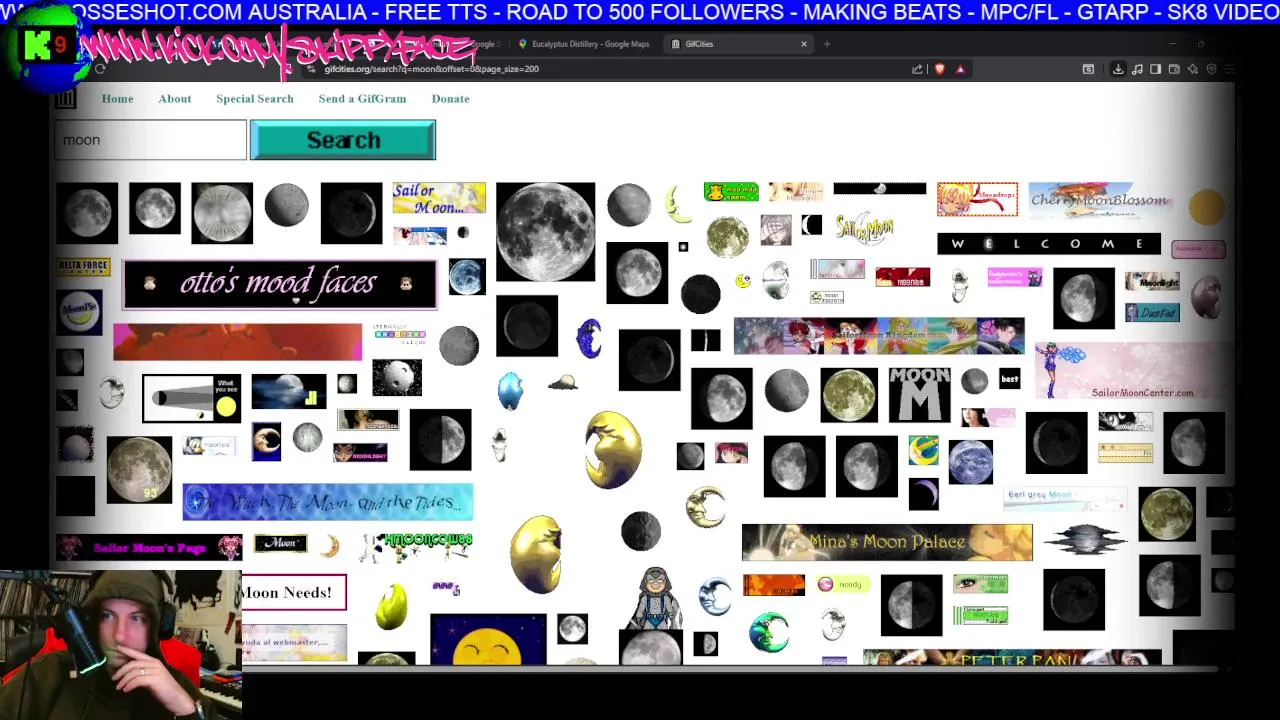Open the SailorMoonCenter.com banner
1280x720 pixels.
pos(1134,370)
